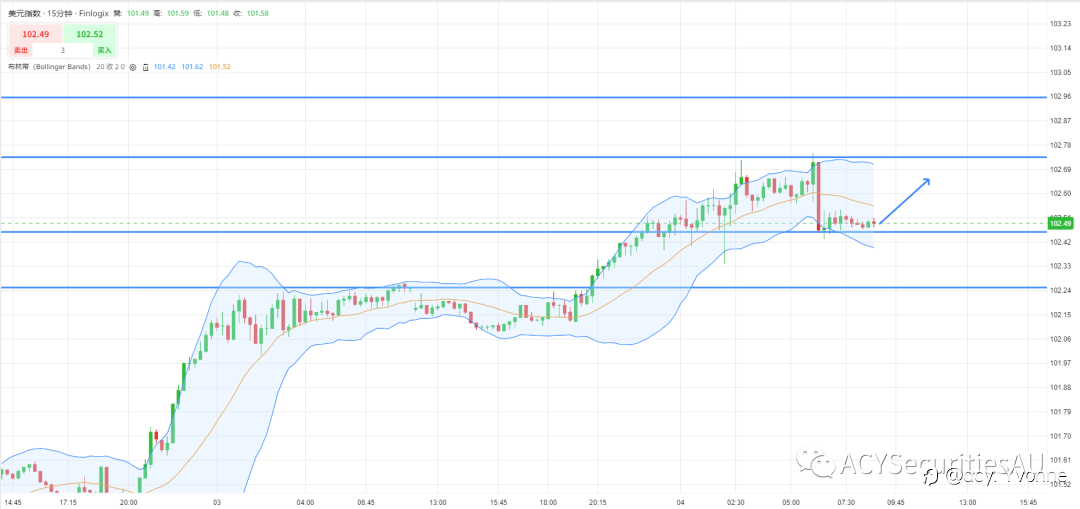The image size is (1080, 509).
Task: Click time axis label 20:15
Action: click(597, 502)
